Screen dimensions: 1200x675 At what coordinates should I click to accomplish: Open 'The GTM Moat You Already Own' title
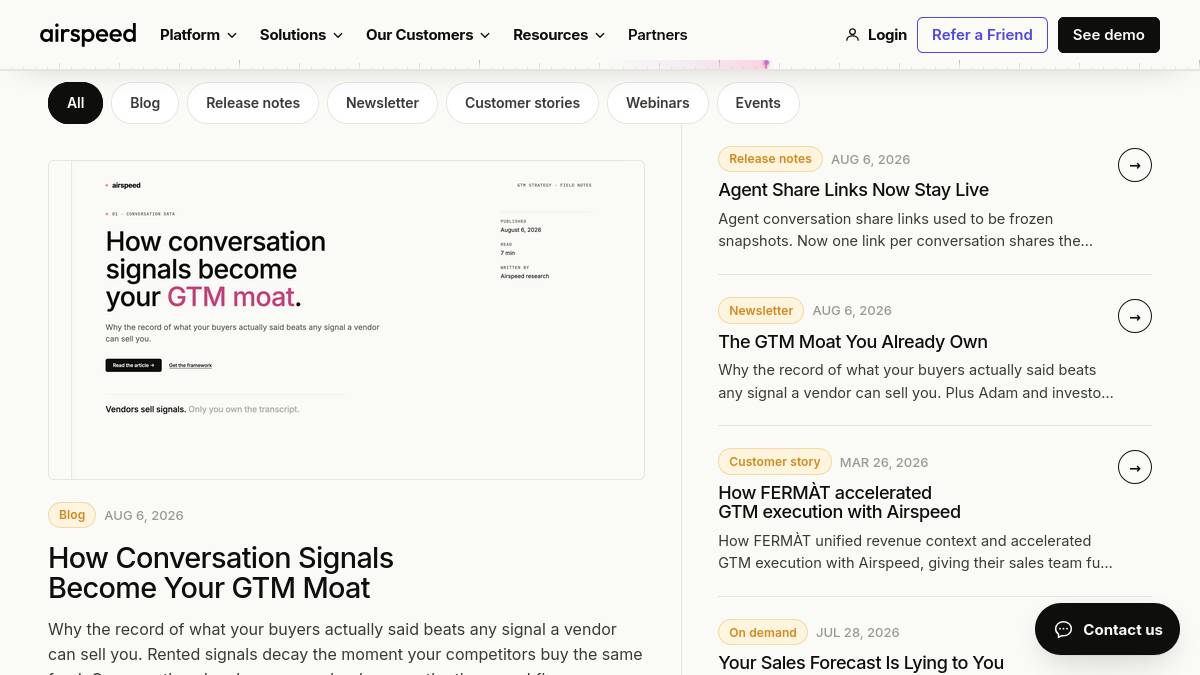pos(853,342)
